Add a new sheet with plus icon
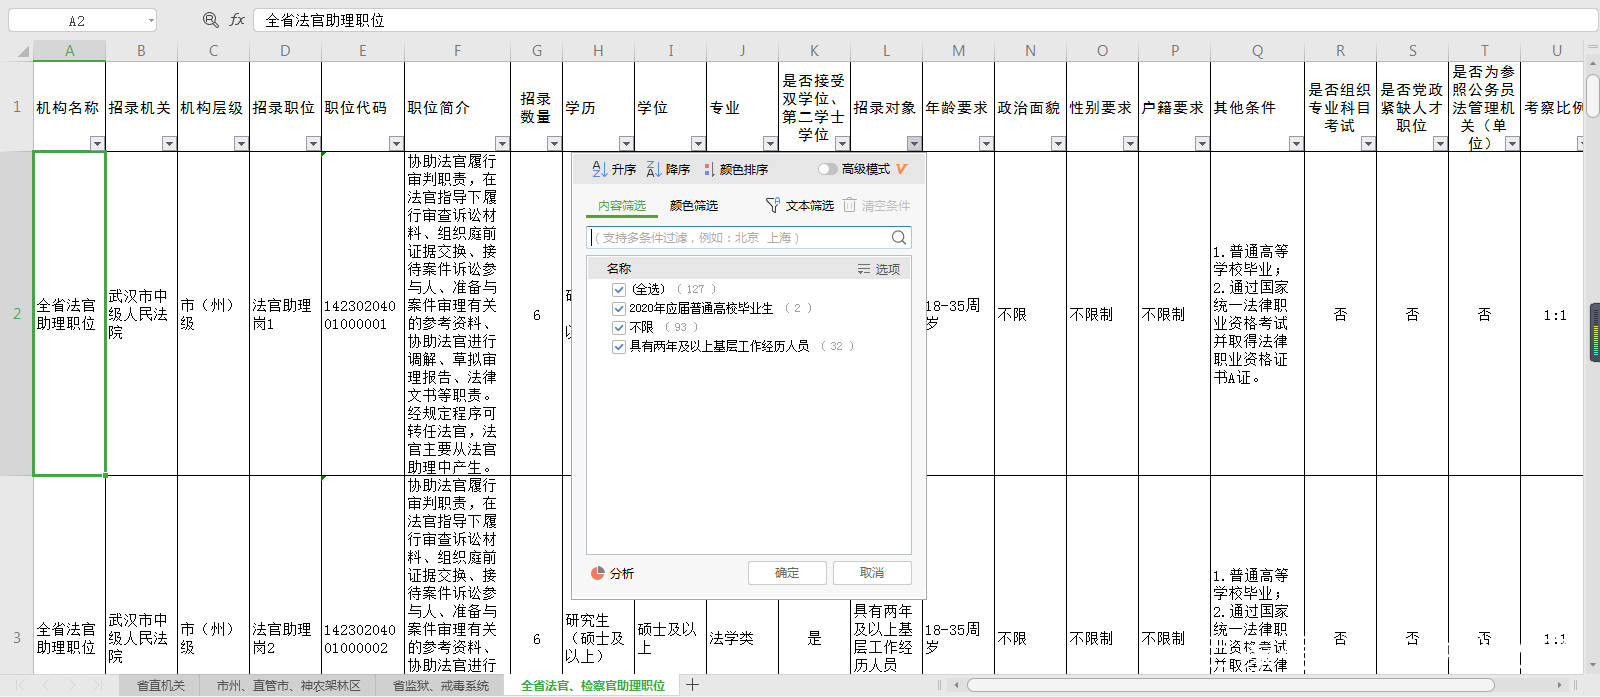Image resolution: width=1600 pixels, height=697 pixels. click(x=692, y=685)
